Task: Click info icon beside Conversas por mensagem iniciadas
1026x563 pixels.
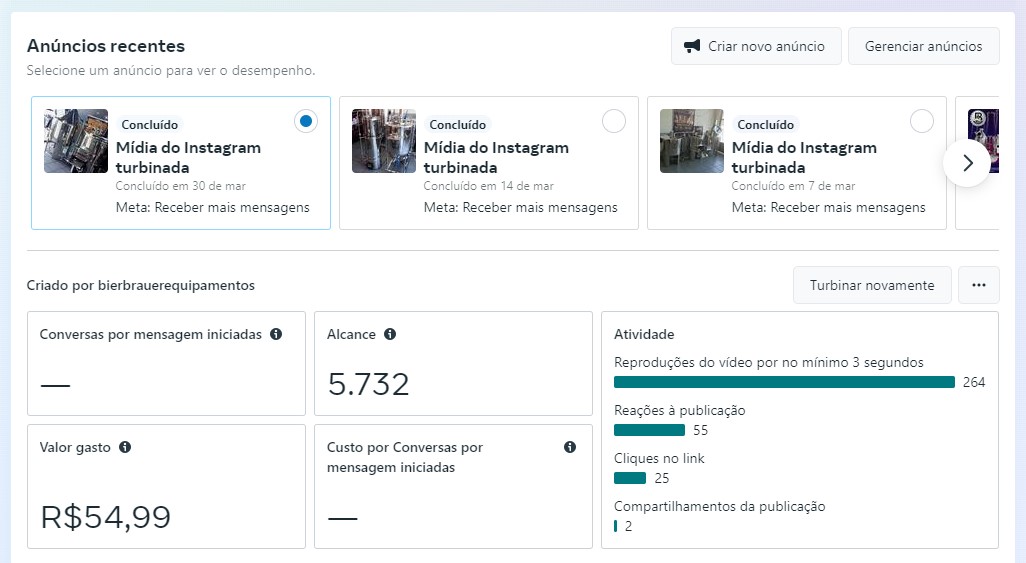Action: tap(276, 334)
